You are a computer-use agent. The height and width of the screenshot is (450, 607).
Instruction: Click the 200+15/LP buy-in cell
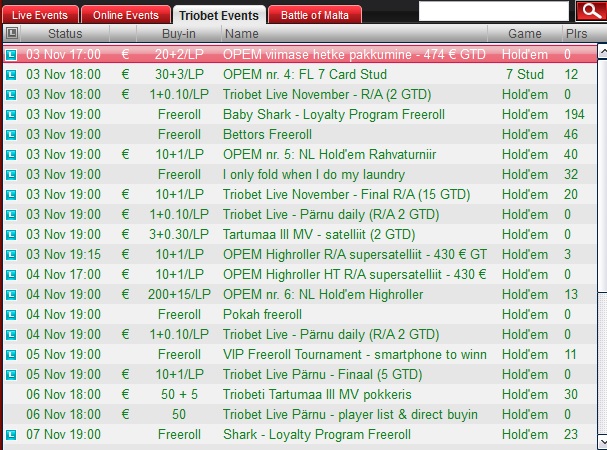point(179,294)
